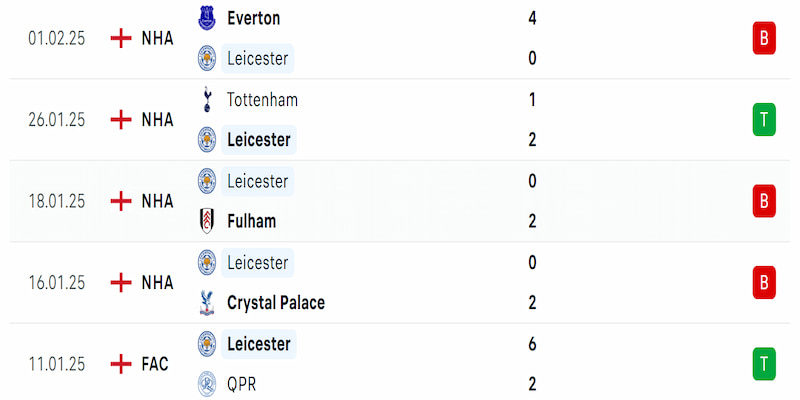The width and height of the screenshot is (800, 400).
Task: Click the NHA label on the 18.01.25 match
Action: coord(157,201)
